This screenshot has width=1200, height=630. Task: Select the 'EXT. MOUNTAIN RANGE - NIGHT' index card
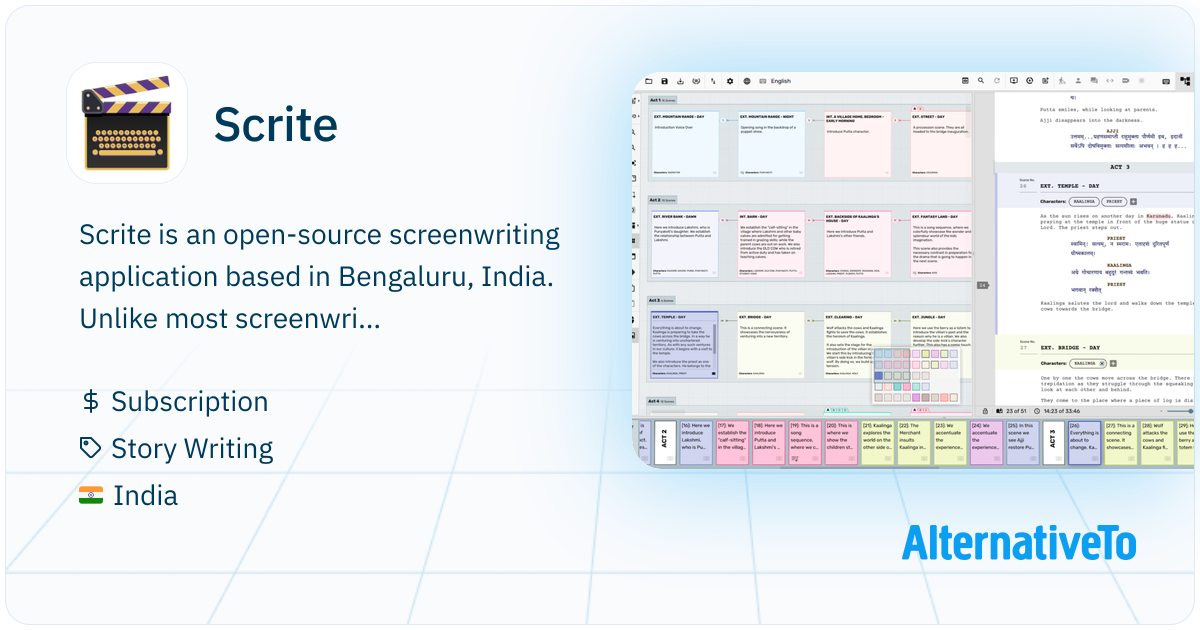click(771, 144)
